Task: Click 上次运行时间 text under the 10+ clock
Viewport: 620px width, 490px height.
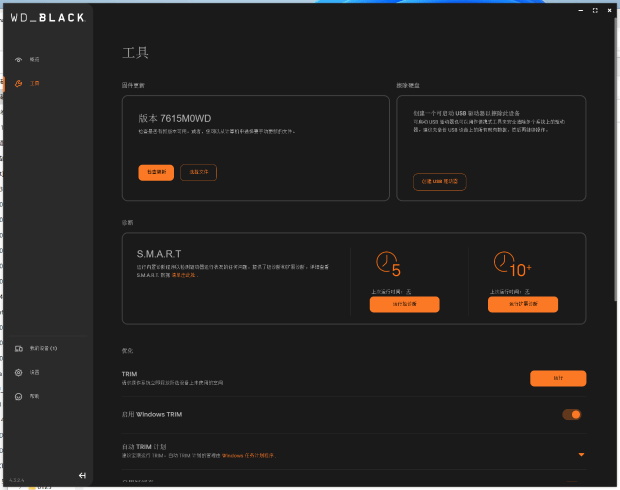Action: pos(510,292)
